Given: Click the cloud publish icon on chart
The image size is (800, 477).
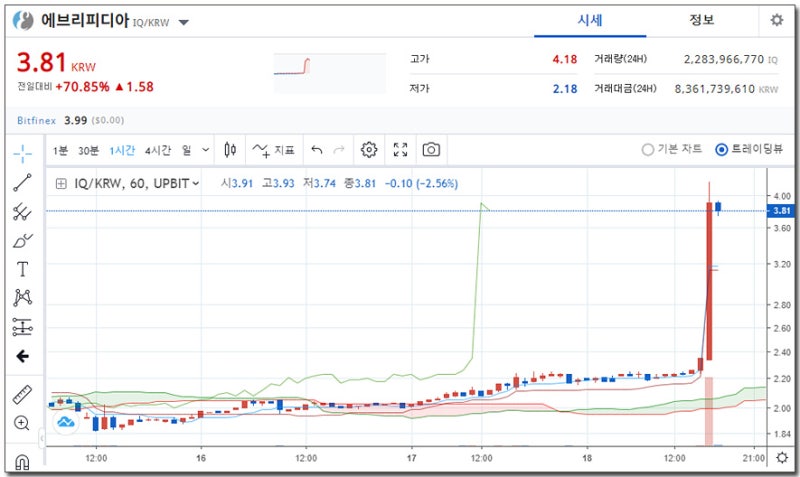Looking at the screenshot, I should pos(66,422).
